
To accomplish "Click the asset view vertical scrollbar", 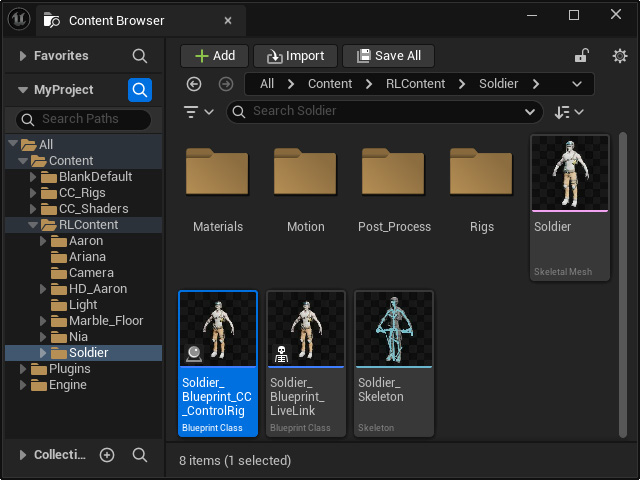I will point(622,285).
